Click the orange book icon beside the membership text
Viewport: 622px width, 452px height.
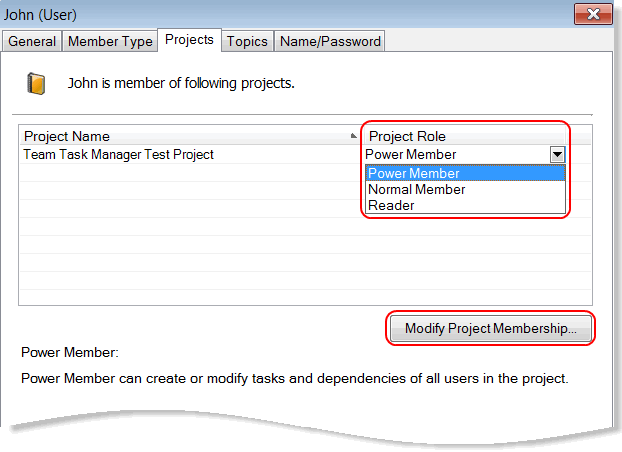coord(36,83)
